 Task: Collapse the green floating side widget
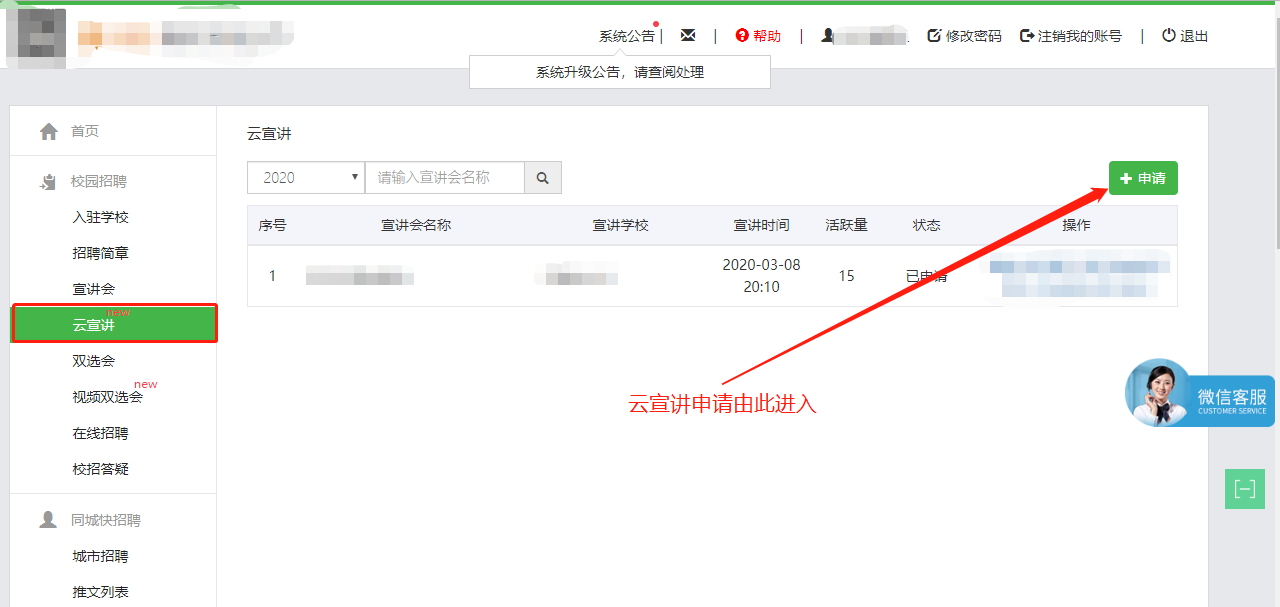coord(1244,489)
